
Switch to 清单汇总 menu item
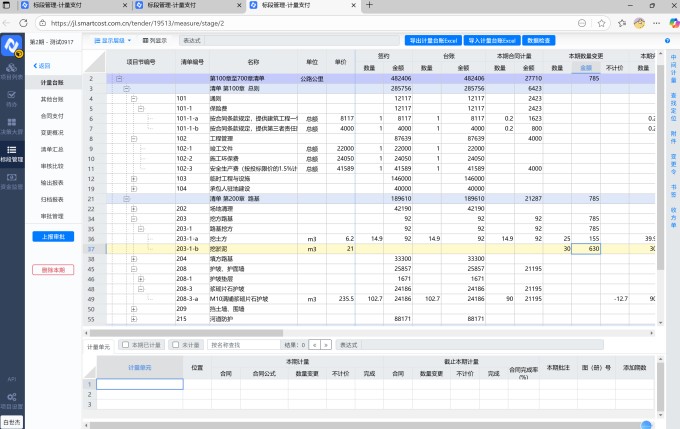pos(53,149)
